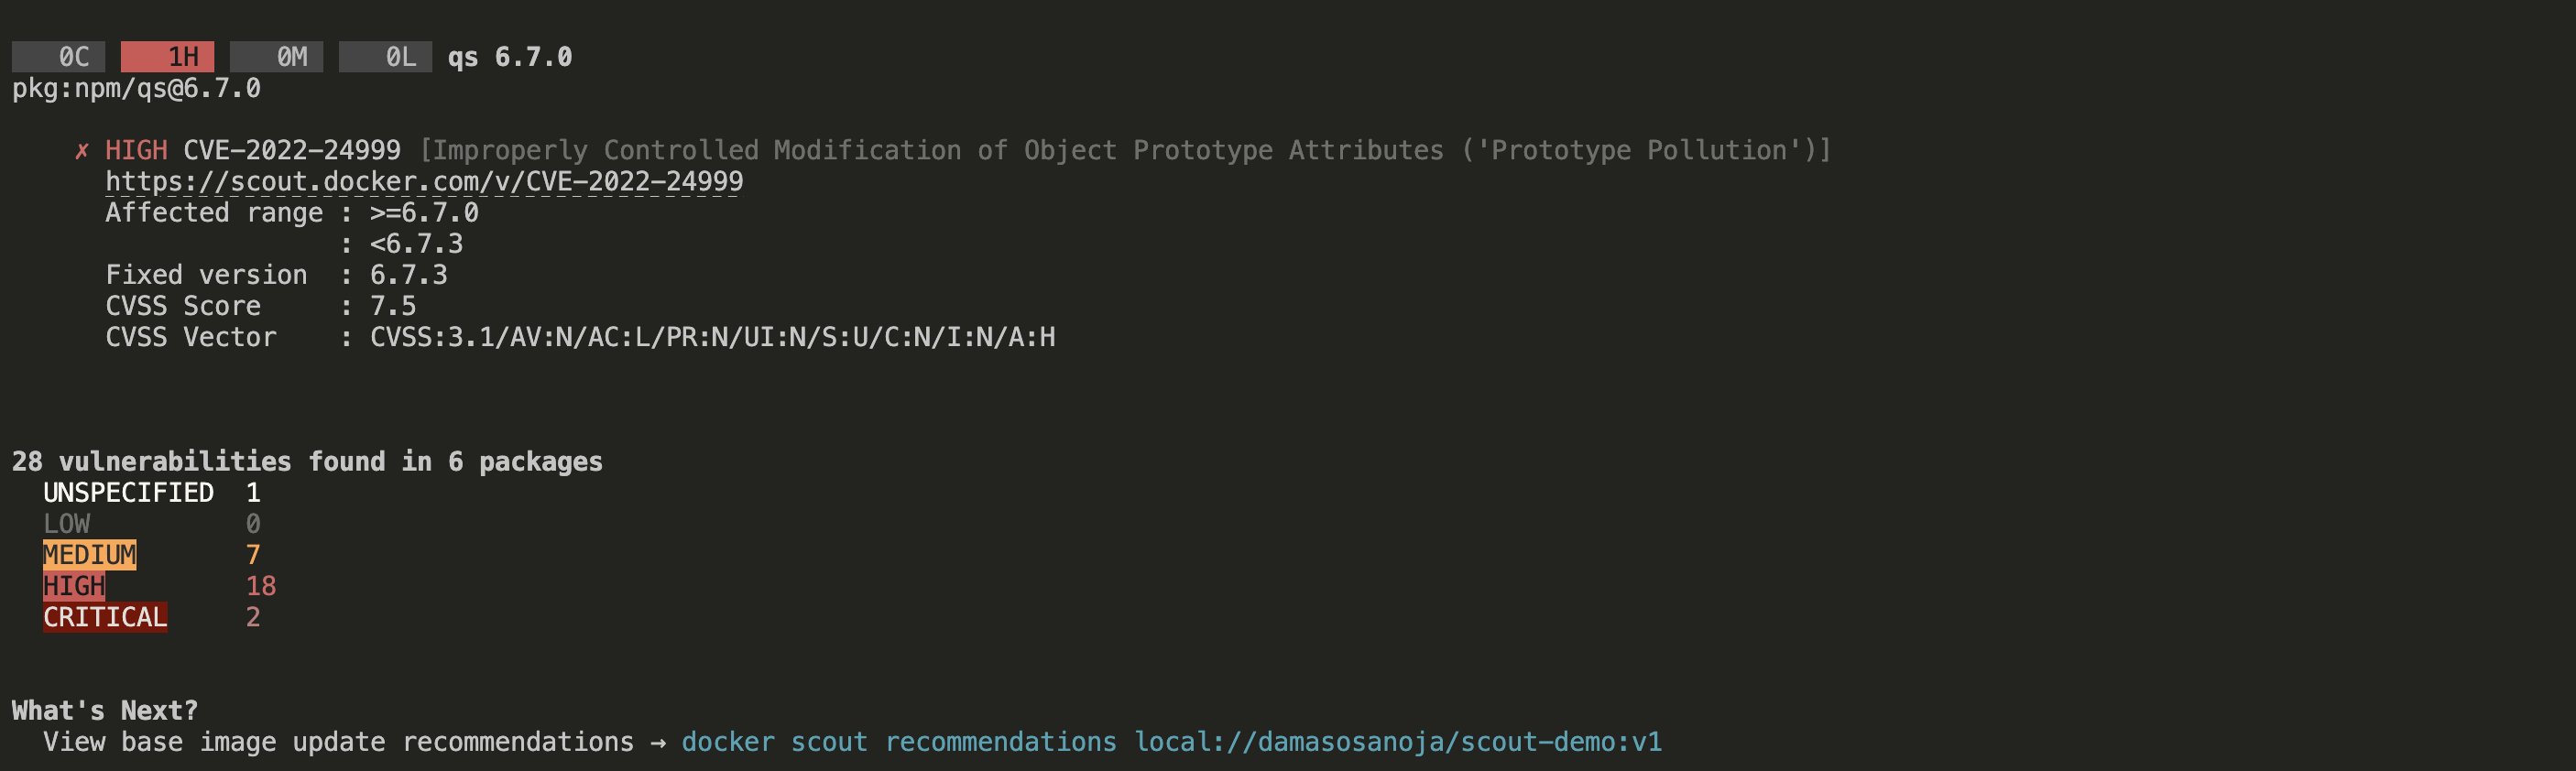Screen dimensions: 2576x771
Task: Click the gray 0M severity badge
Action: tap(277, 57)
